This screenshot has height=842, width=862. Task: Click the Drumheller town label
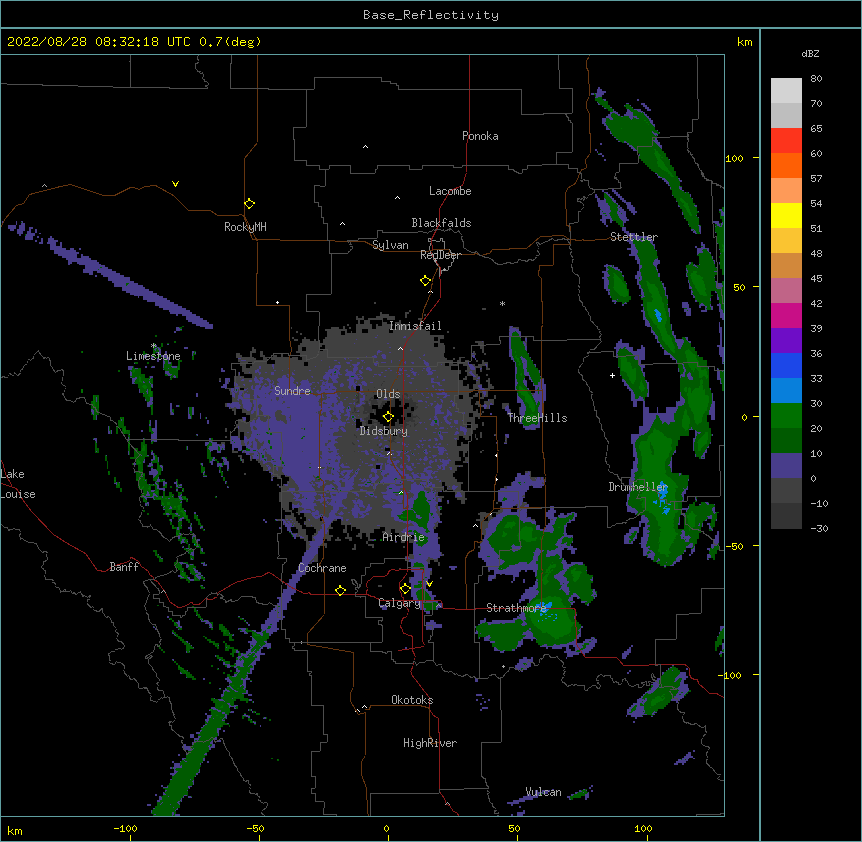pyautogui.click(x=638, y=487)
